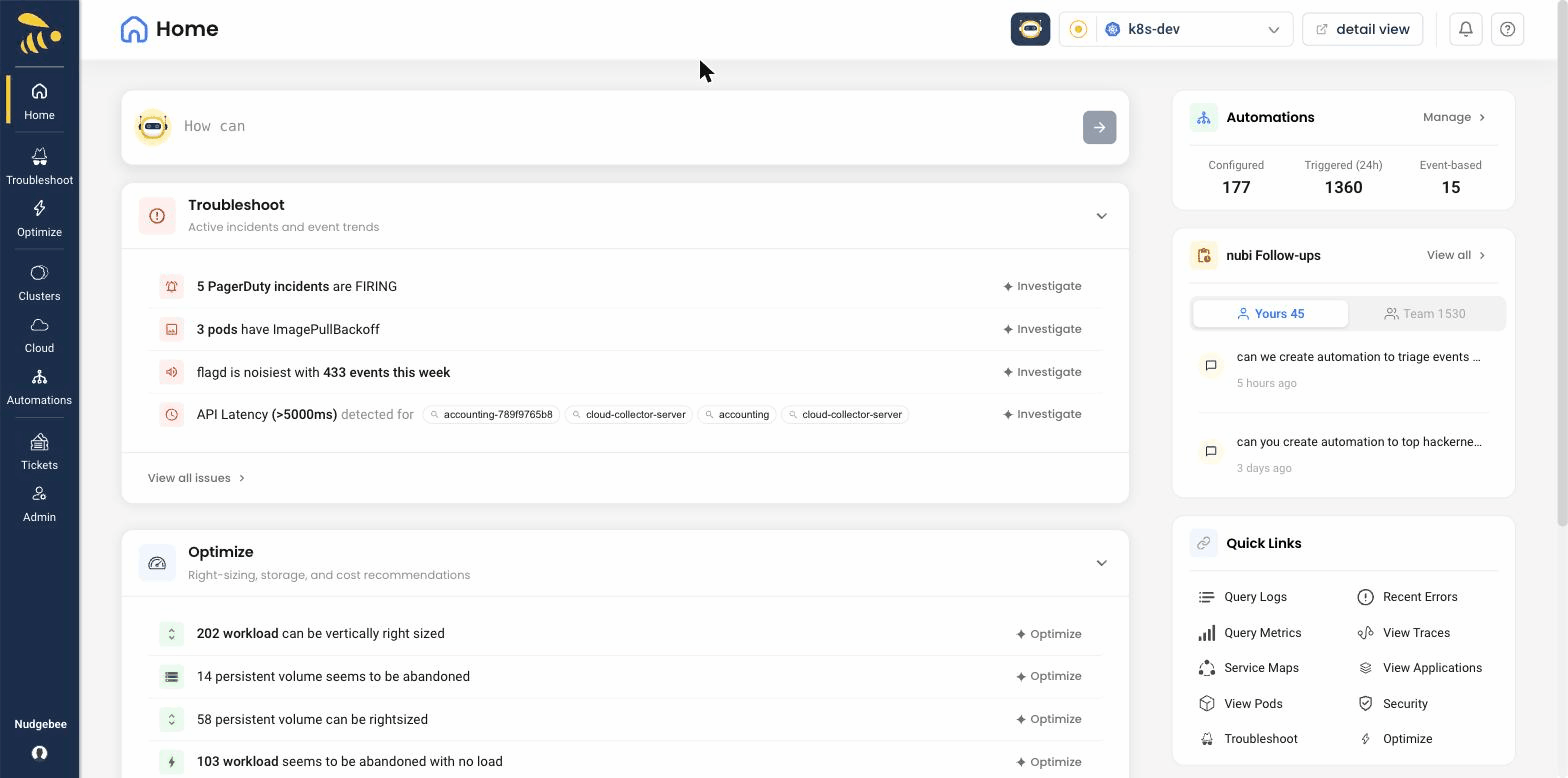Click the user avatar at sidebar bottom
1568x778 pixels.
(x=39, y=753)
